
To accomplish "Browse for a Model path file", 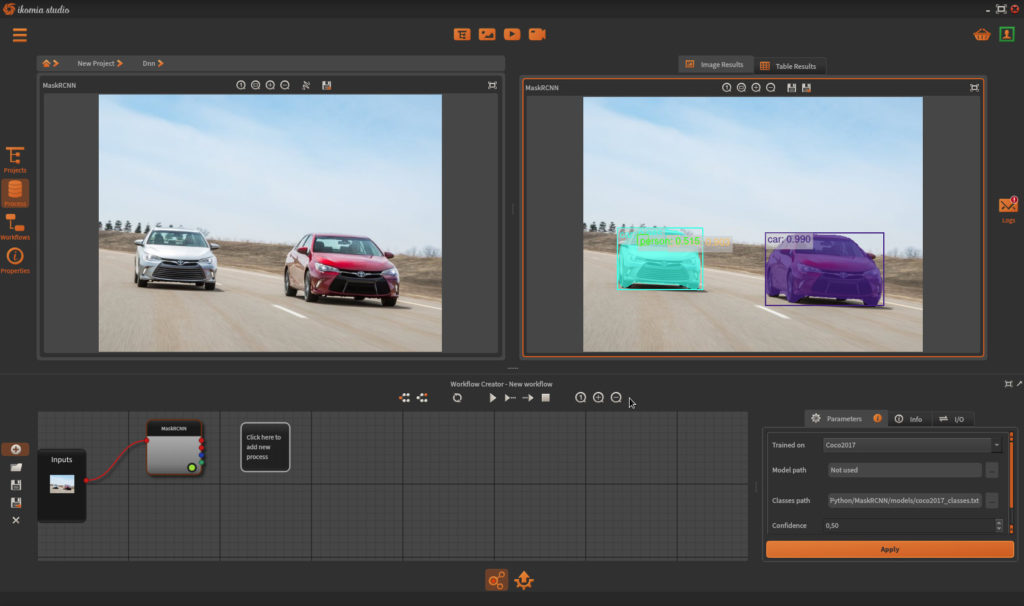I will click(991, 469).
